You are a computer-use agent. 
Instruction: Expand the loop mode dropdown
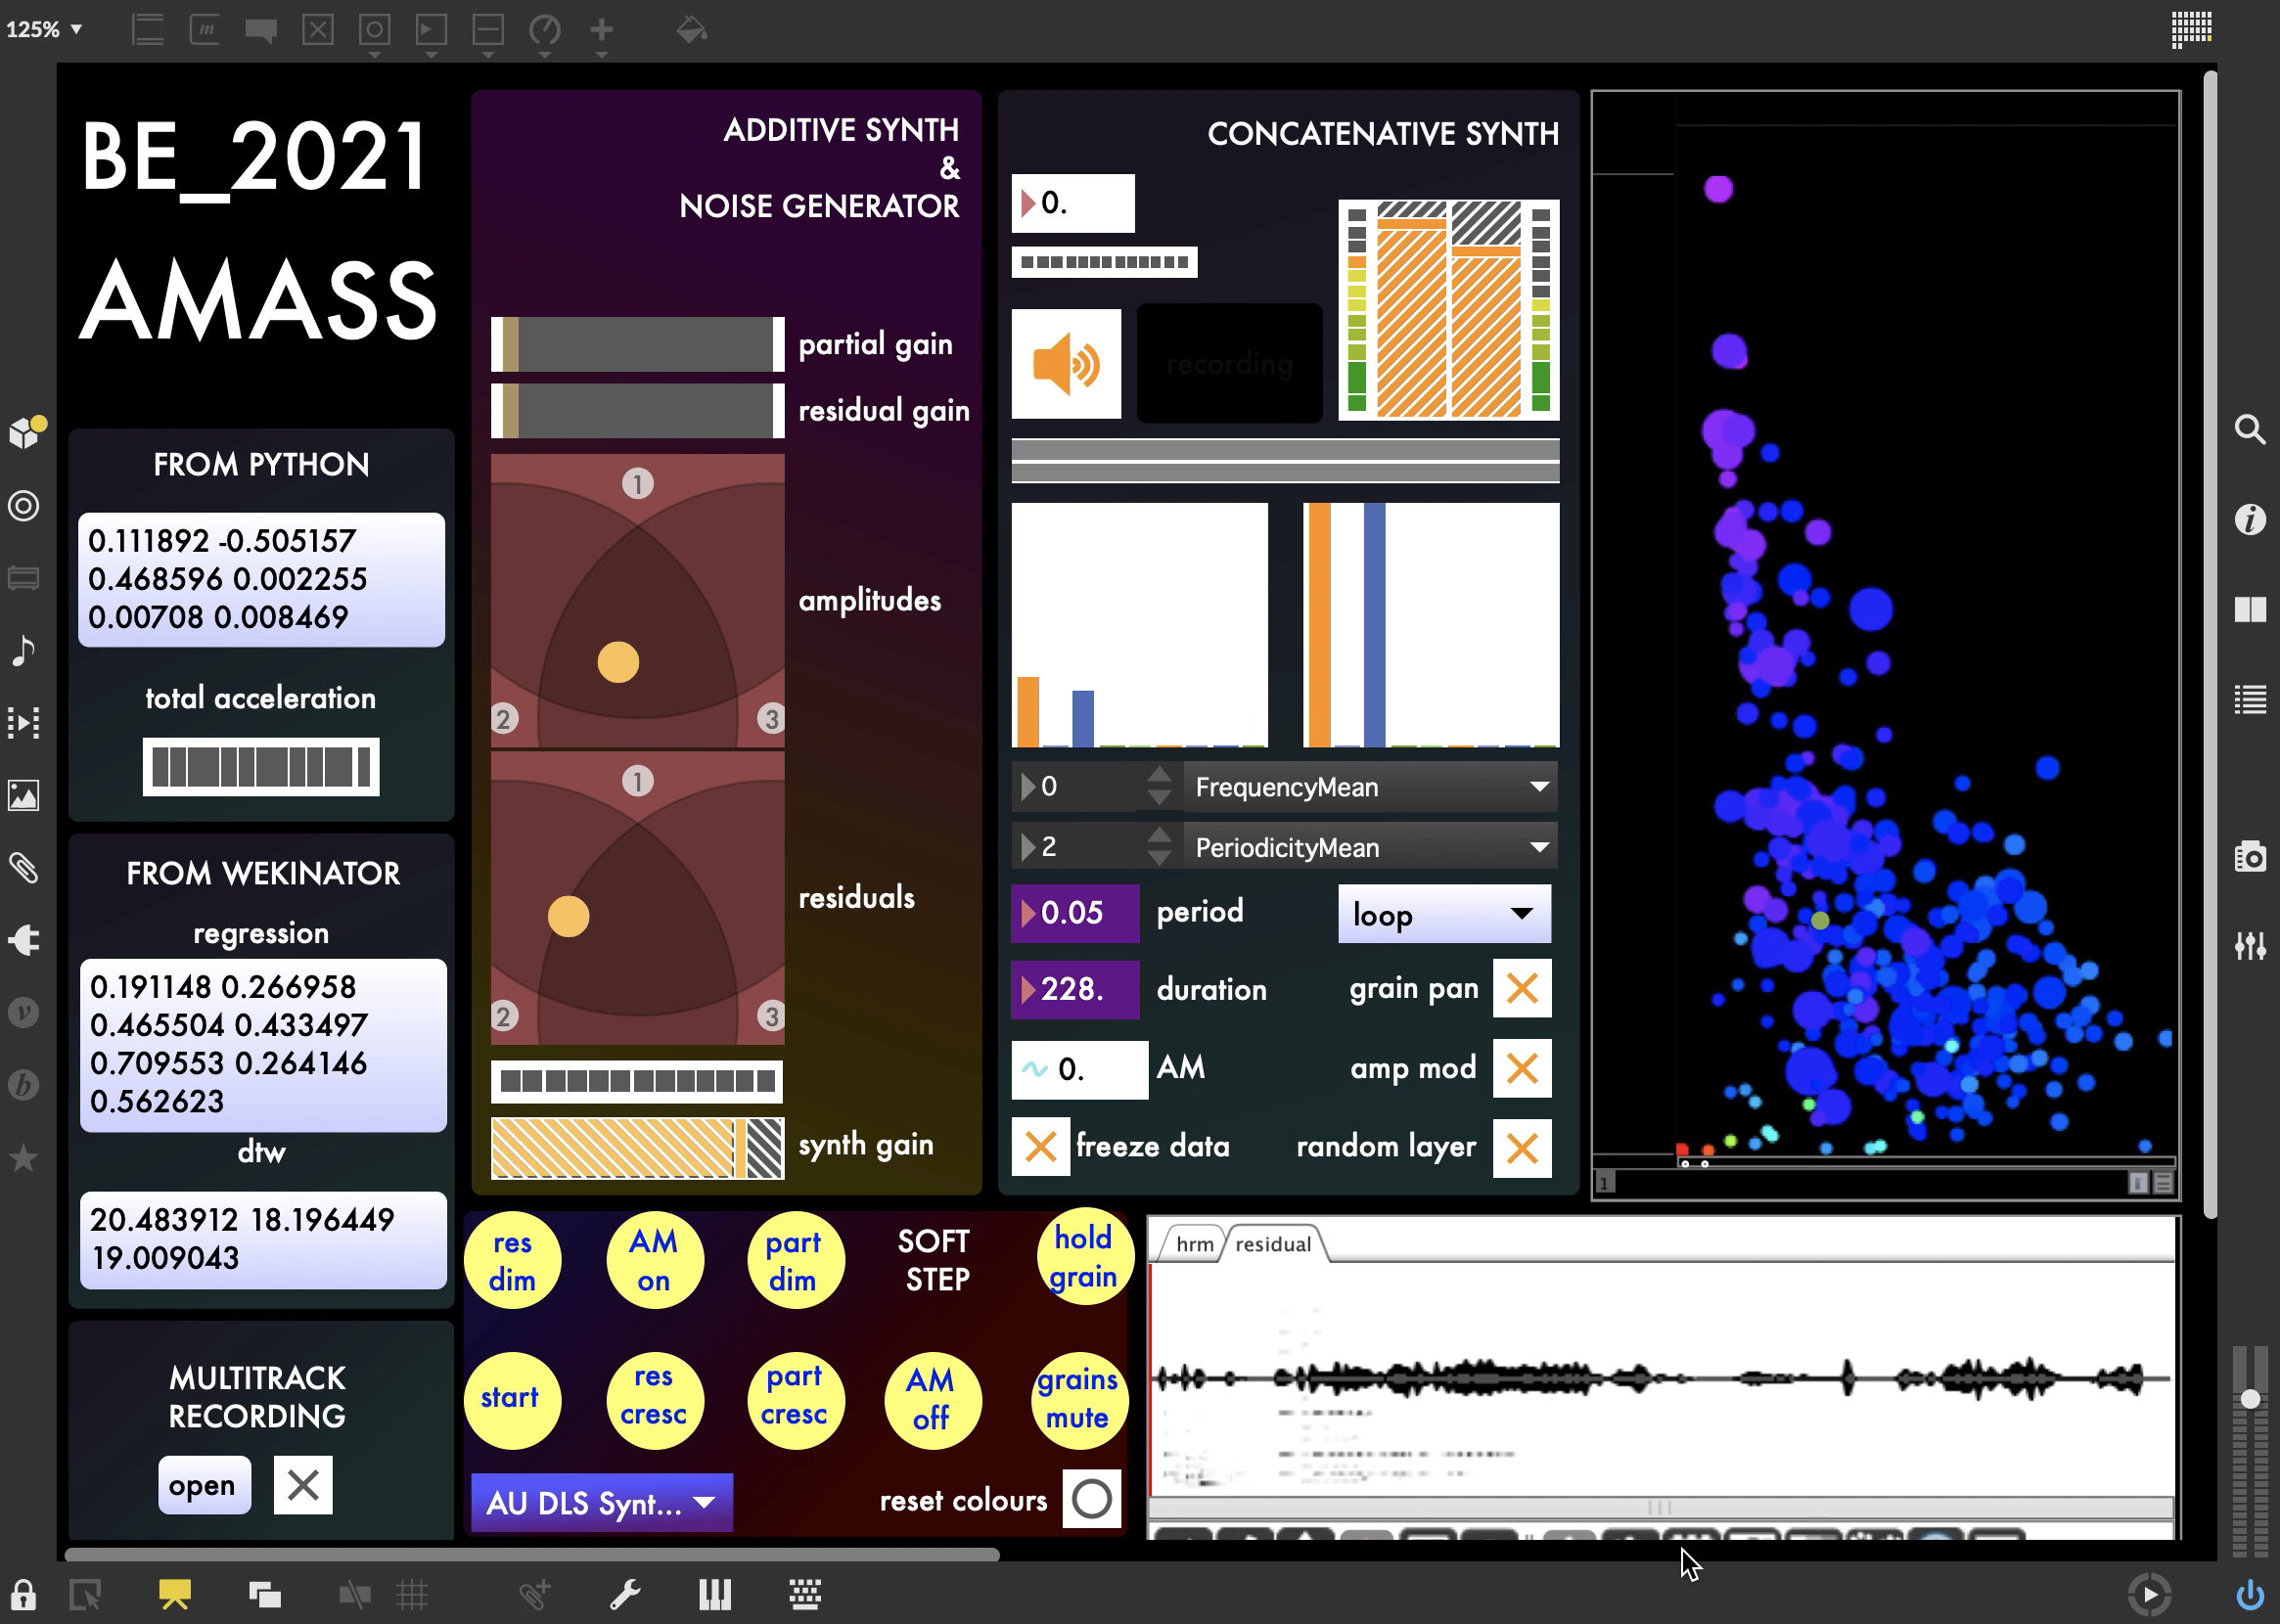coord(1443,914)
